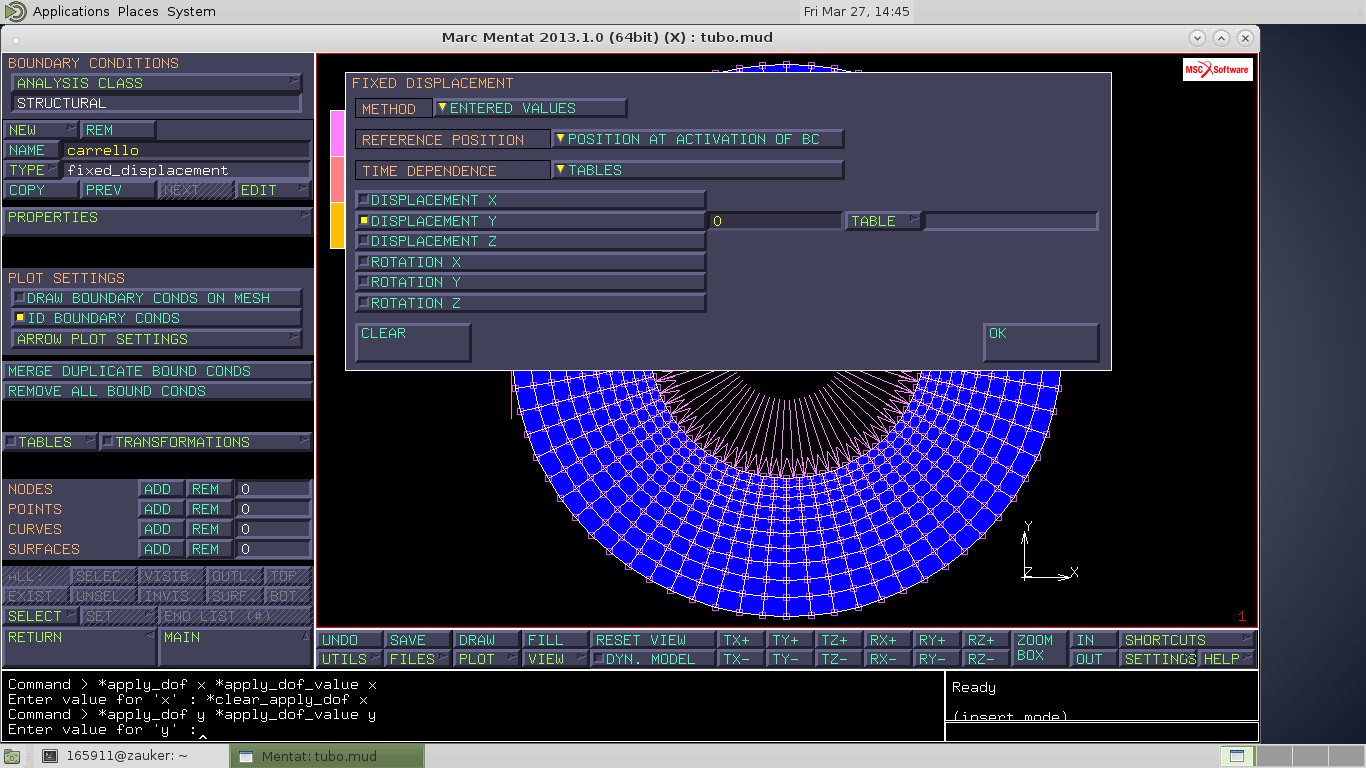Click the RX+ rotate button

(x=888, y=640)
